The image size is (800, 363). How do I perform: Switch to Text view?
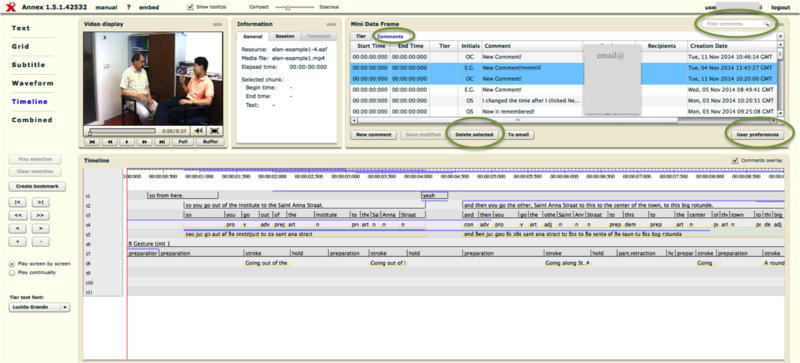point(21,28)
